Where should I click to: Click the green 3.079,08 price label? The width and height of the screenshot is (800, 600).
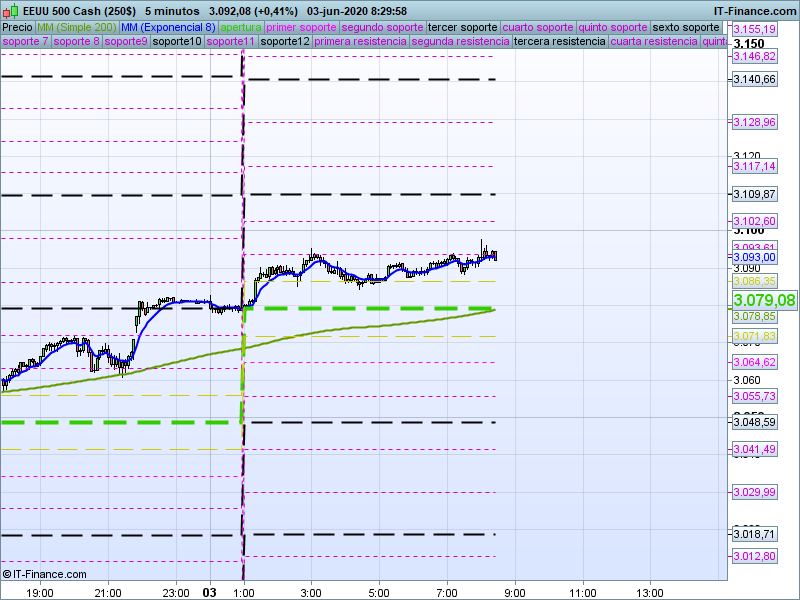point(764,300)
